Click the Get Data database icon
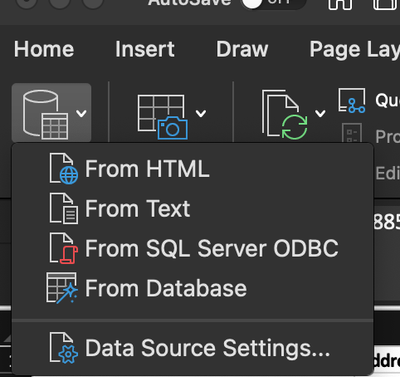 click(46, 114)
